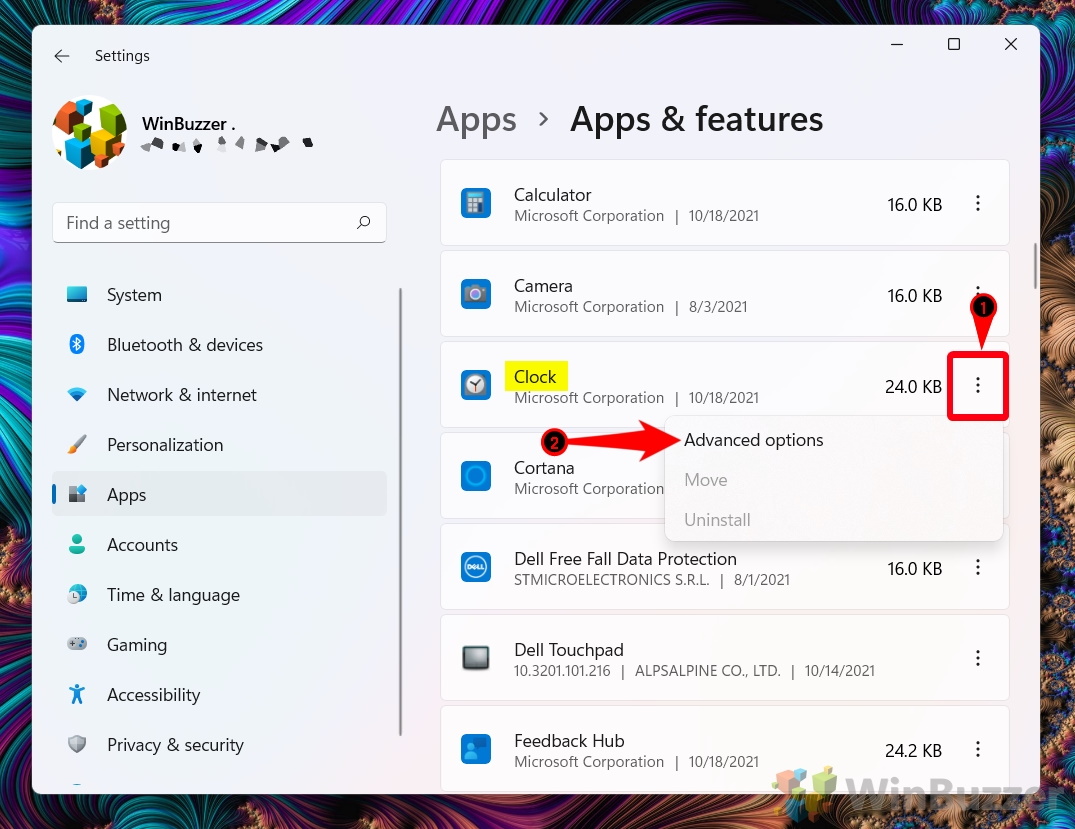Open Accounts via its person icon
This screenshot has height=829, width=1075.
tap(77, 544)
